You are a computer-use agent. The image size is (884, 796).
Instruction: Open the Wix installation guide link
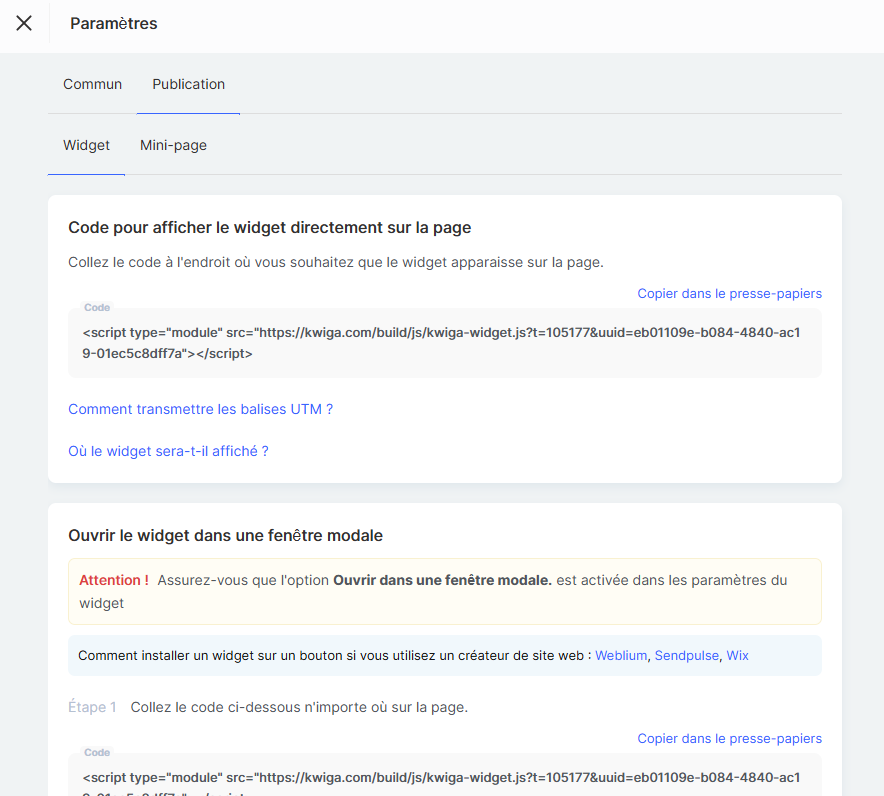pyautogui.click(x=737, y=656)
